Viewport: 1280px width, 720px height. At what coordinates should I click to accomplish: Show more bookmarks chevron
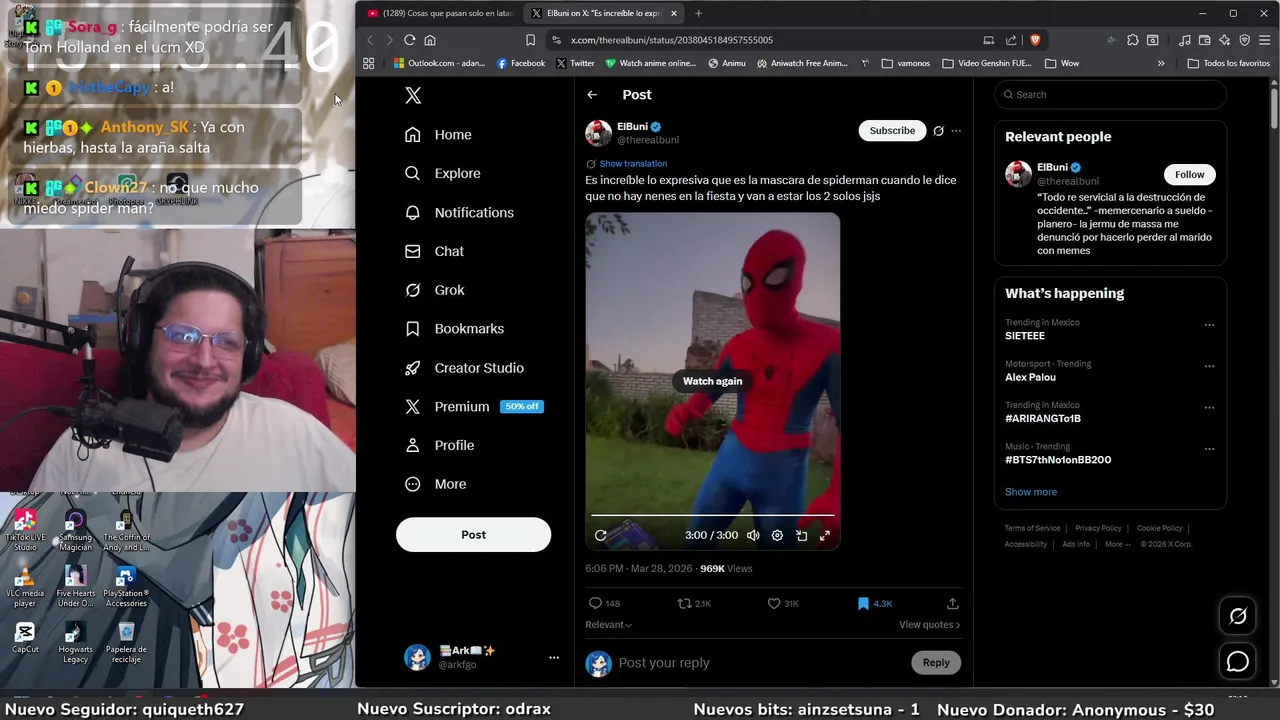pos(1161,63)
